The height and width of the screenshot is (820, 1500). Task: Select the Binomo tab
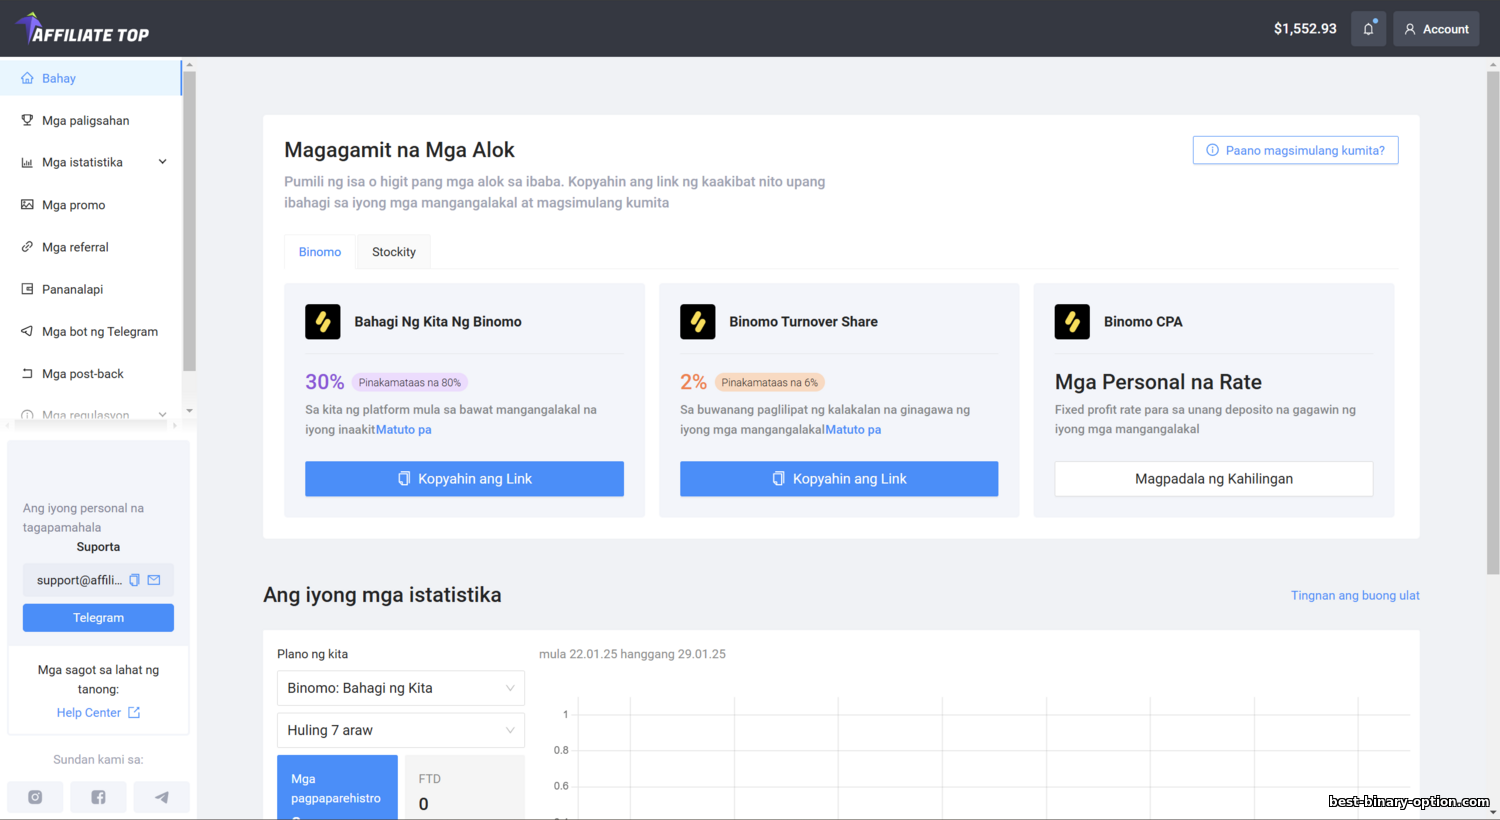(320, 252)
